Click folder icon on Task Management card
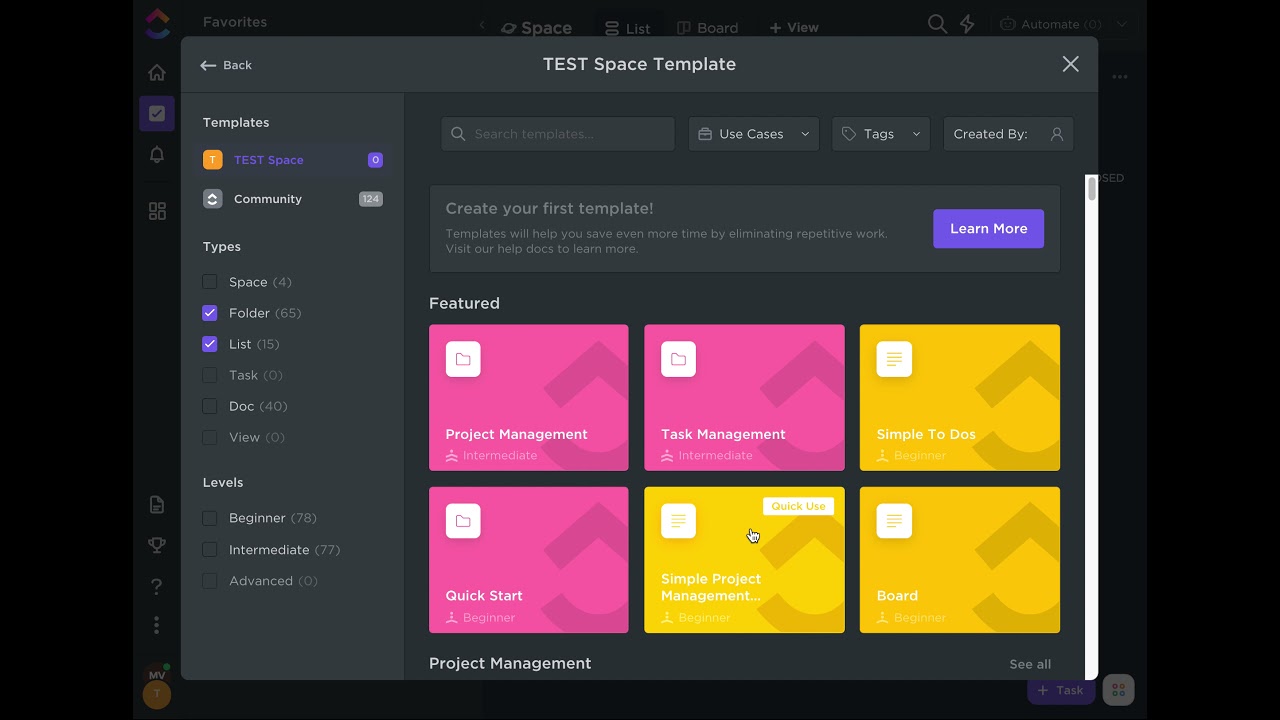 [678, 359]
